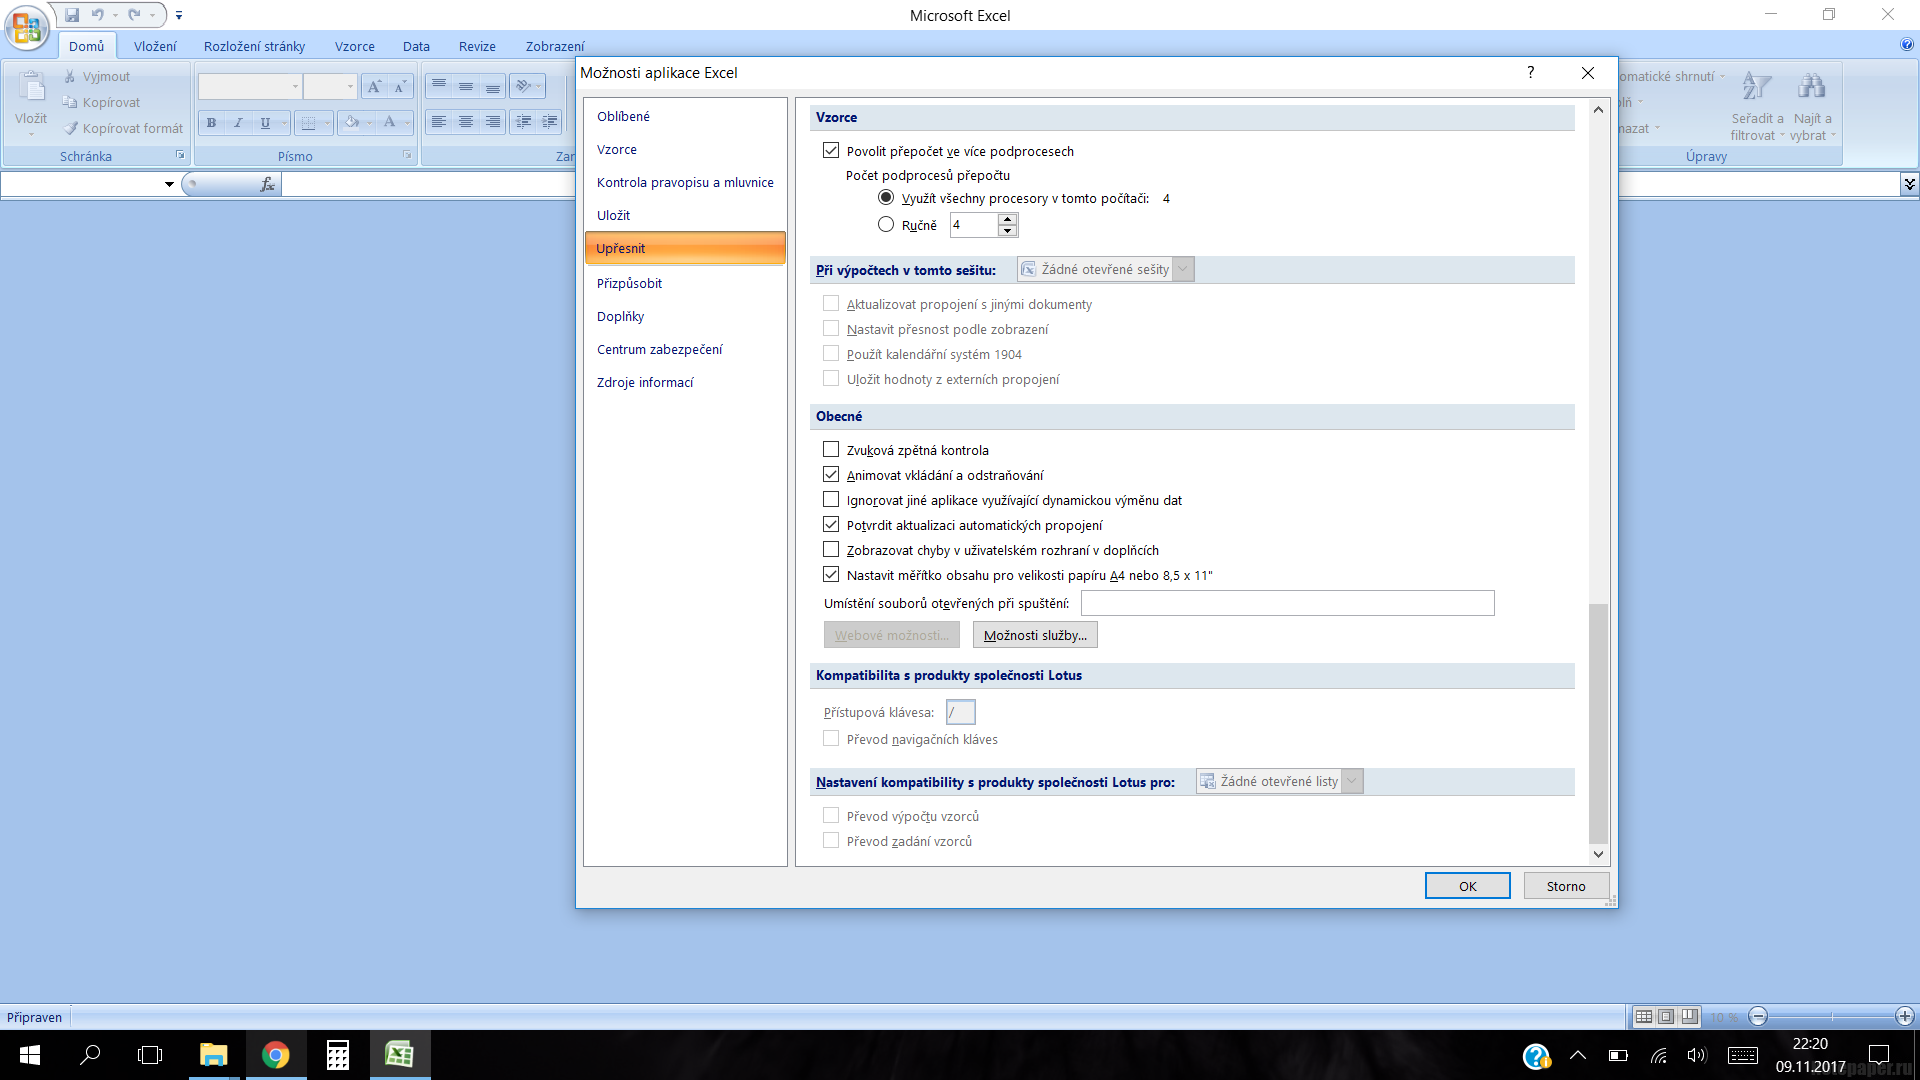Switch to Centrum zabezpečení category
The height and width of the screenshot is (1080, 1920).
pyautogui.click(x=659, y=350)
